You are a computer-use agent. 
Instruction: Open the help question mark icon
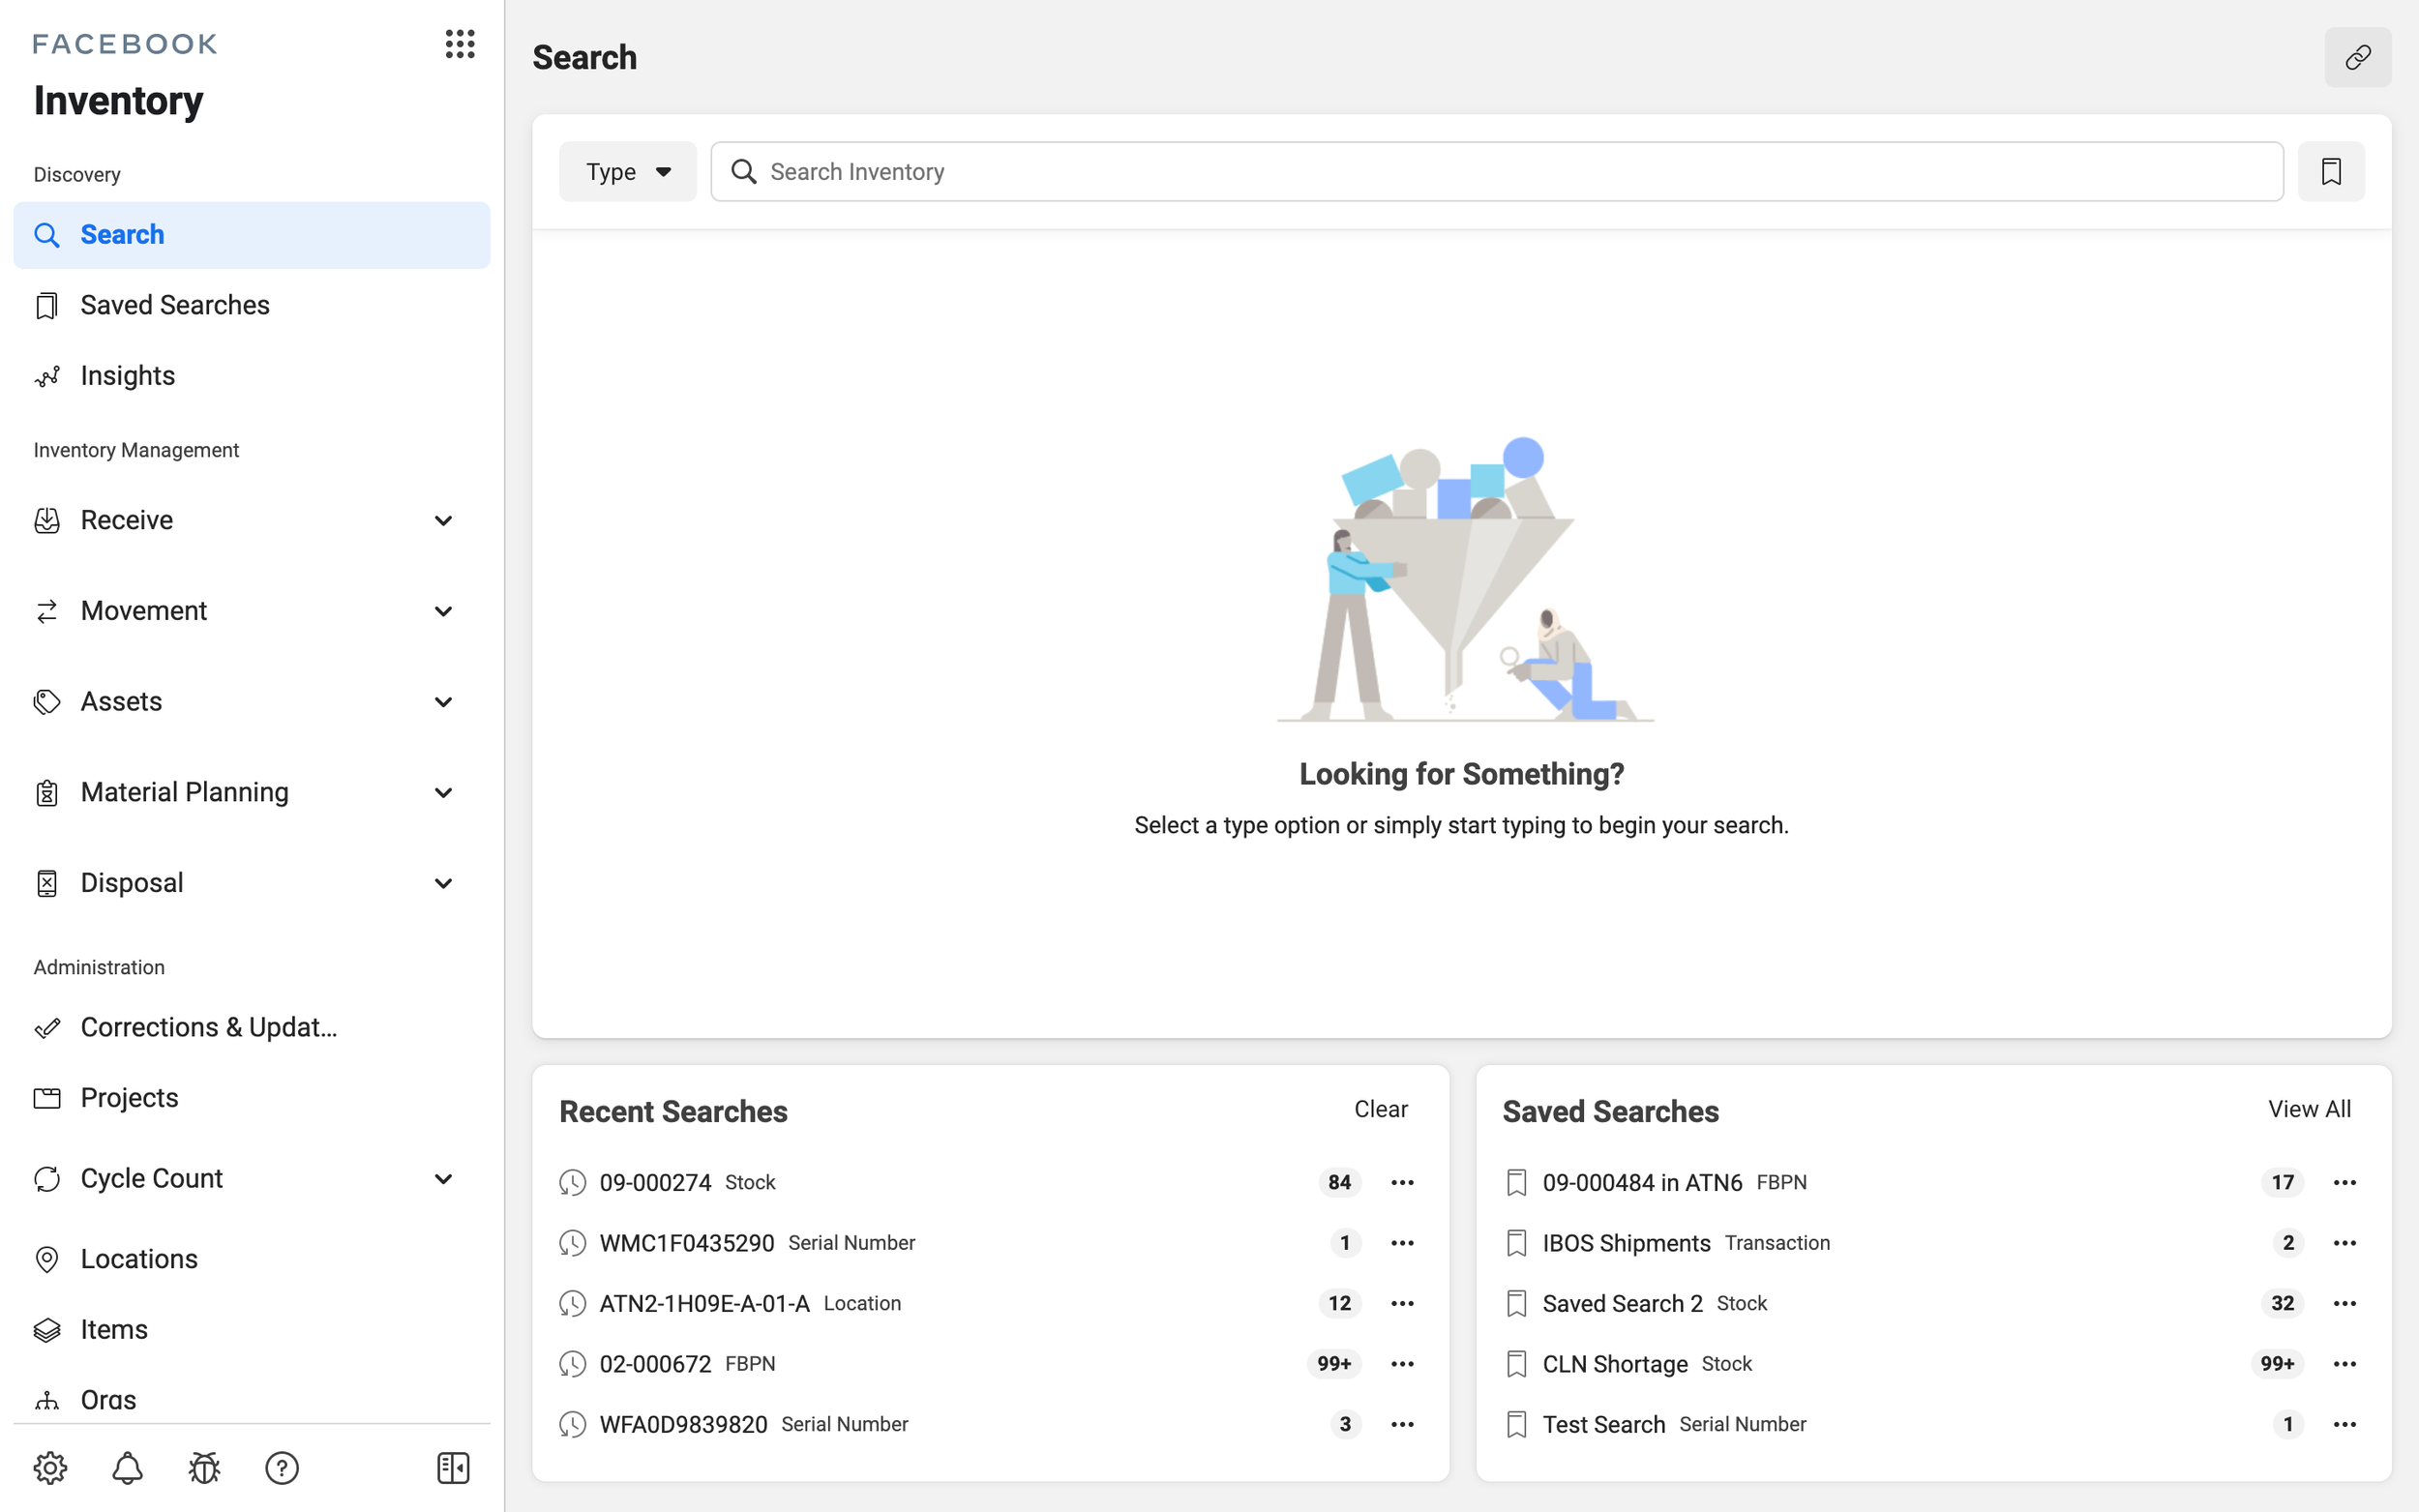pyautogui.click(x=282, y=1467)
